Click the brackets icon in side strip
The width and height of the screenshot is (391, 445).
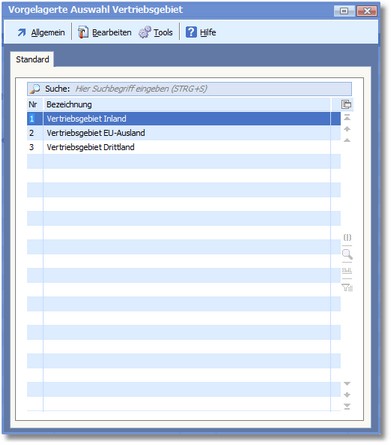click(x=347, y=237)
